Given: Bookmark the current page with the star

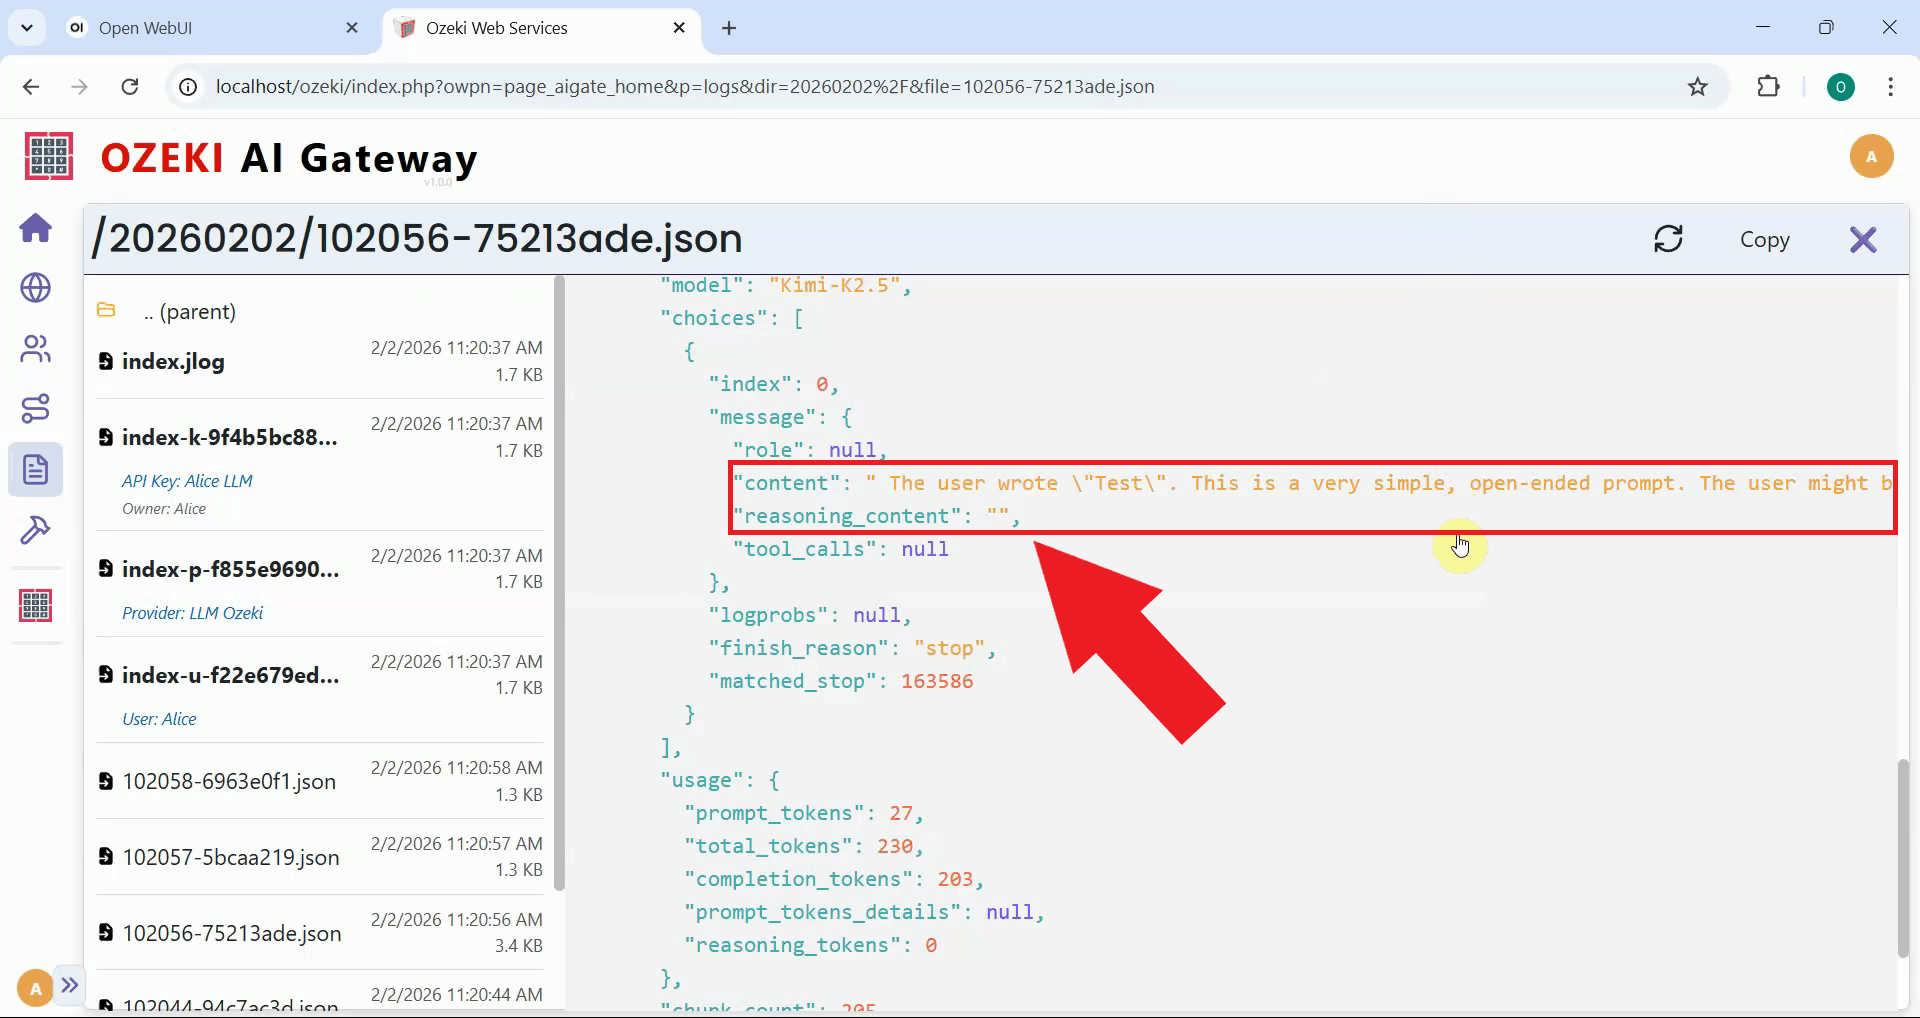Looking at the screenshot, I should pyautogui.click(x=1697, y=86).
